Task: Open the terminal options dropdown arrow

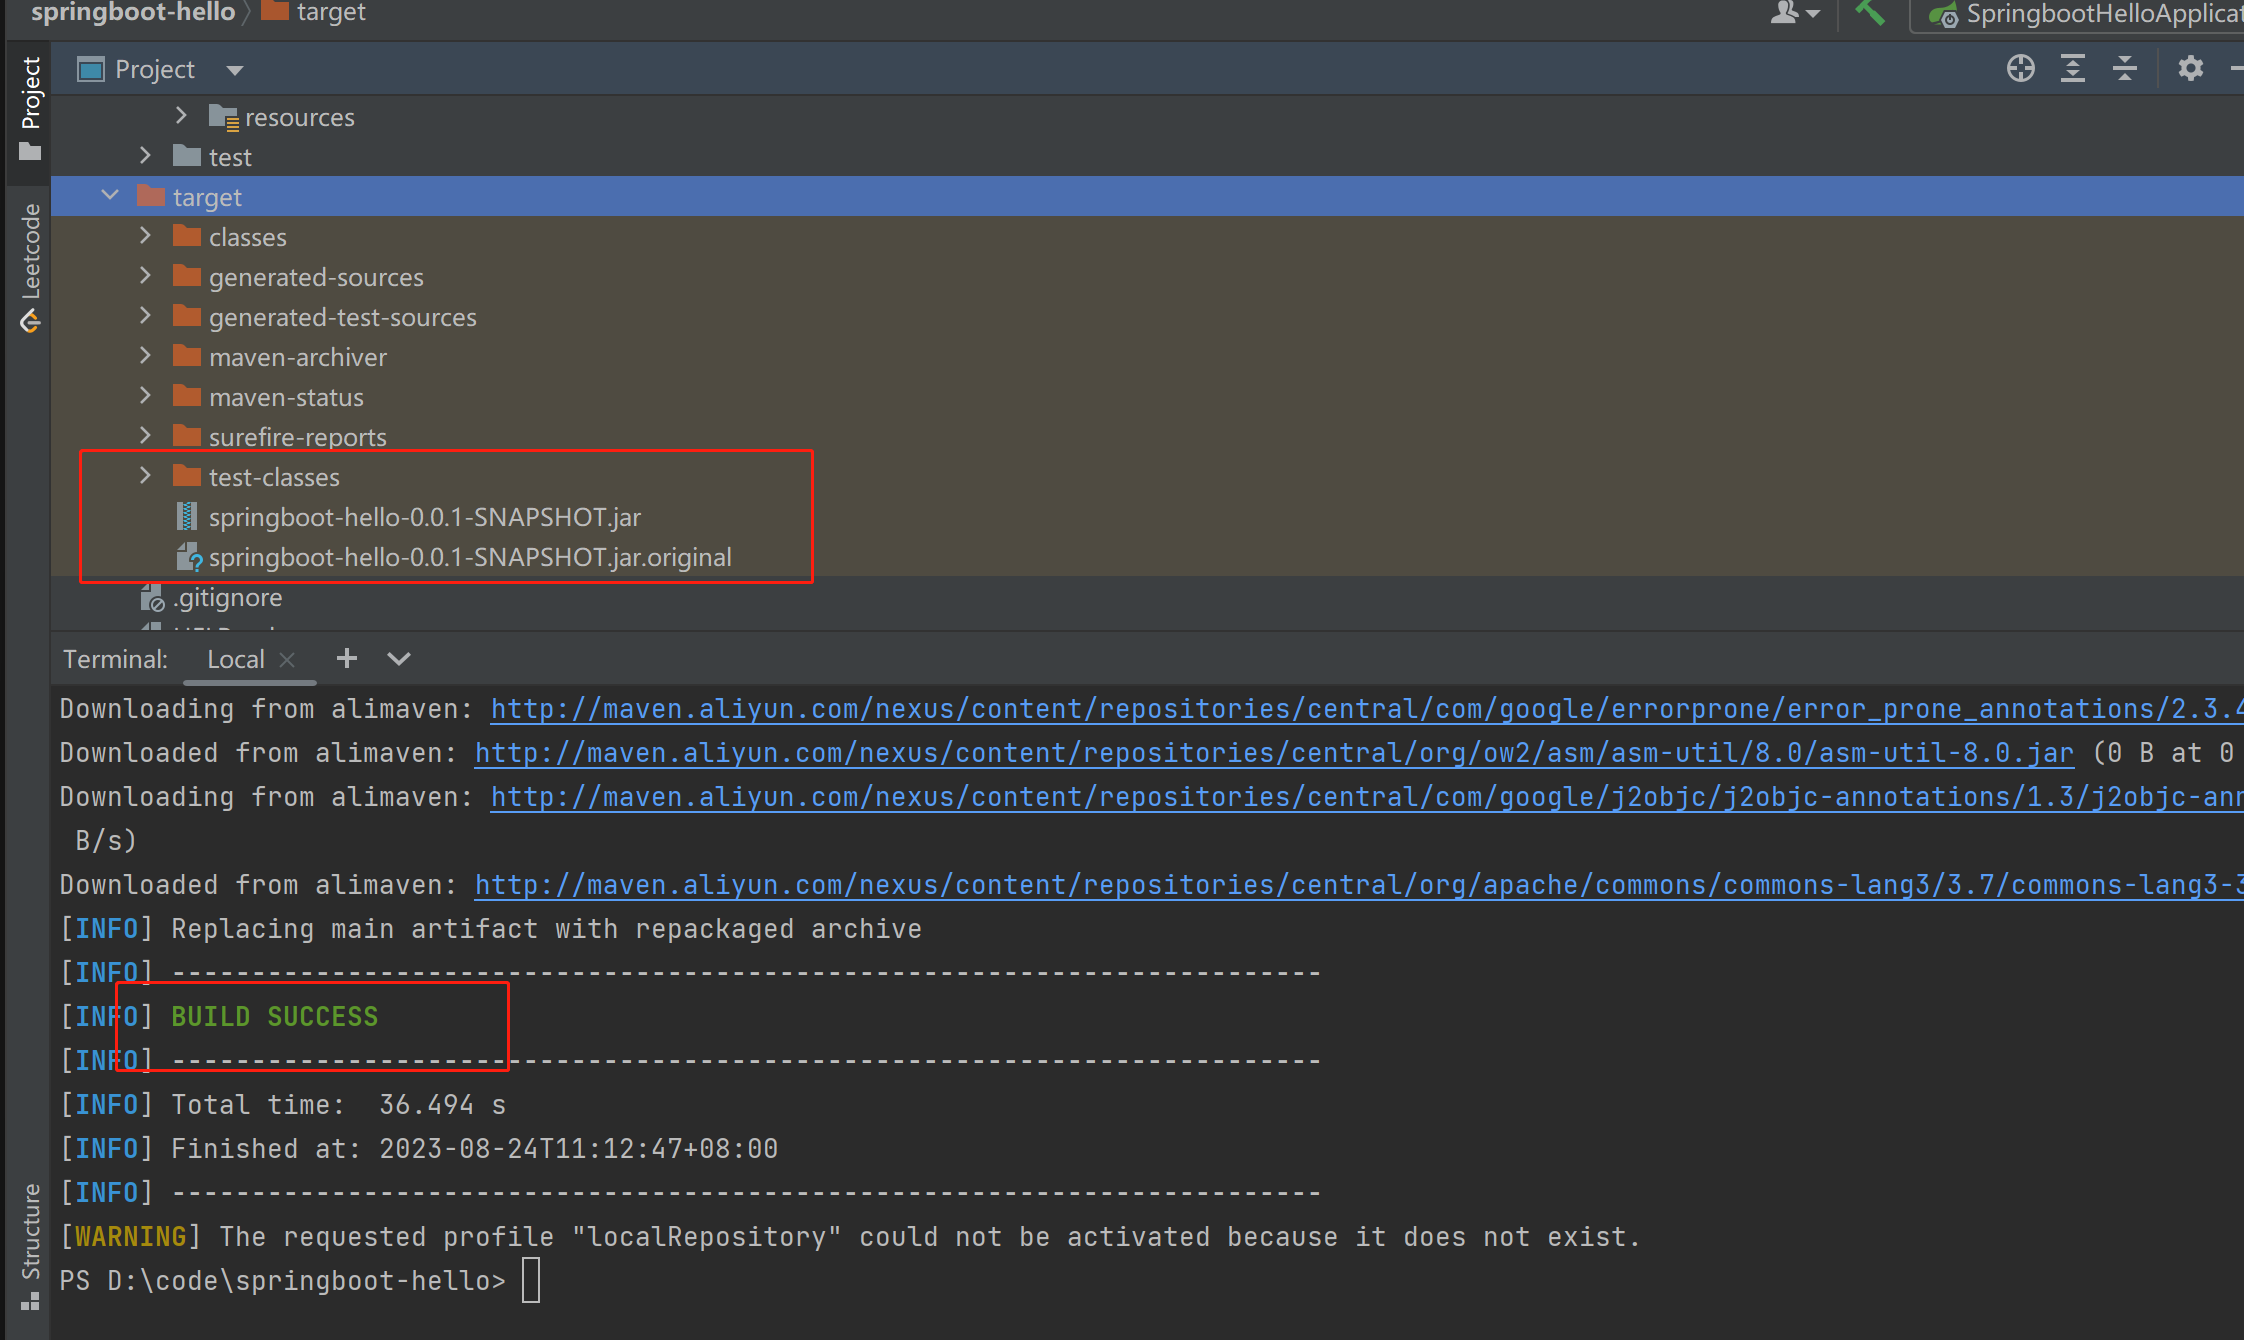Action: [x=398, y=659]
